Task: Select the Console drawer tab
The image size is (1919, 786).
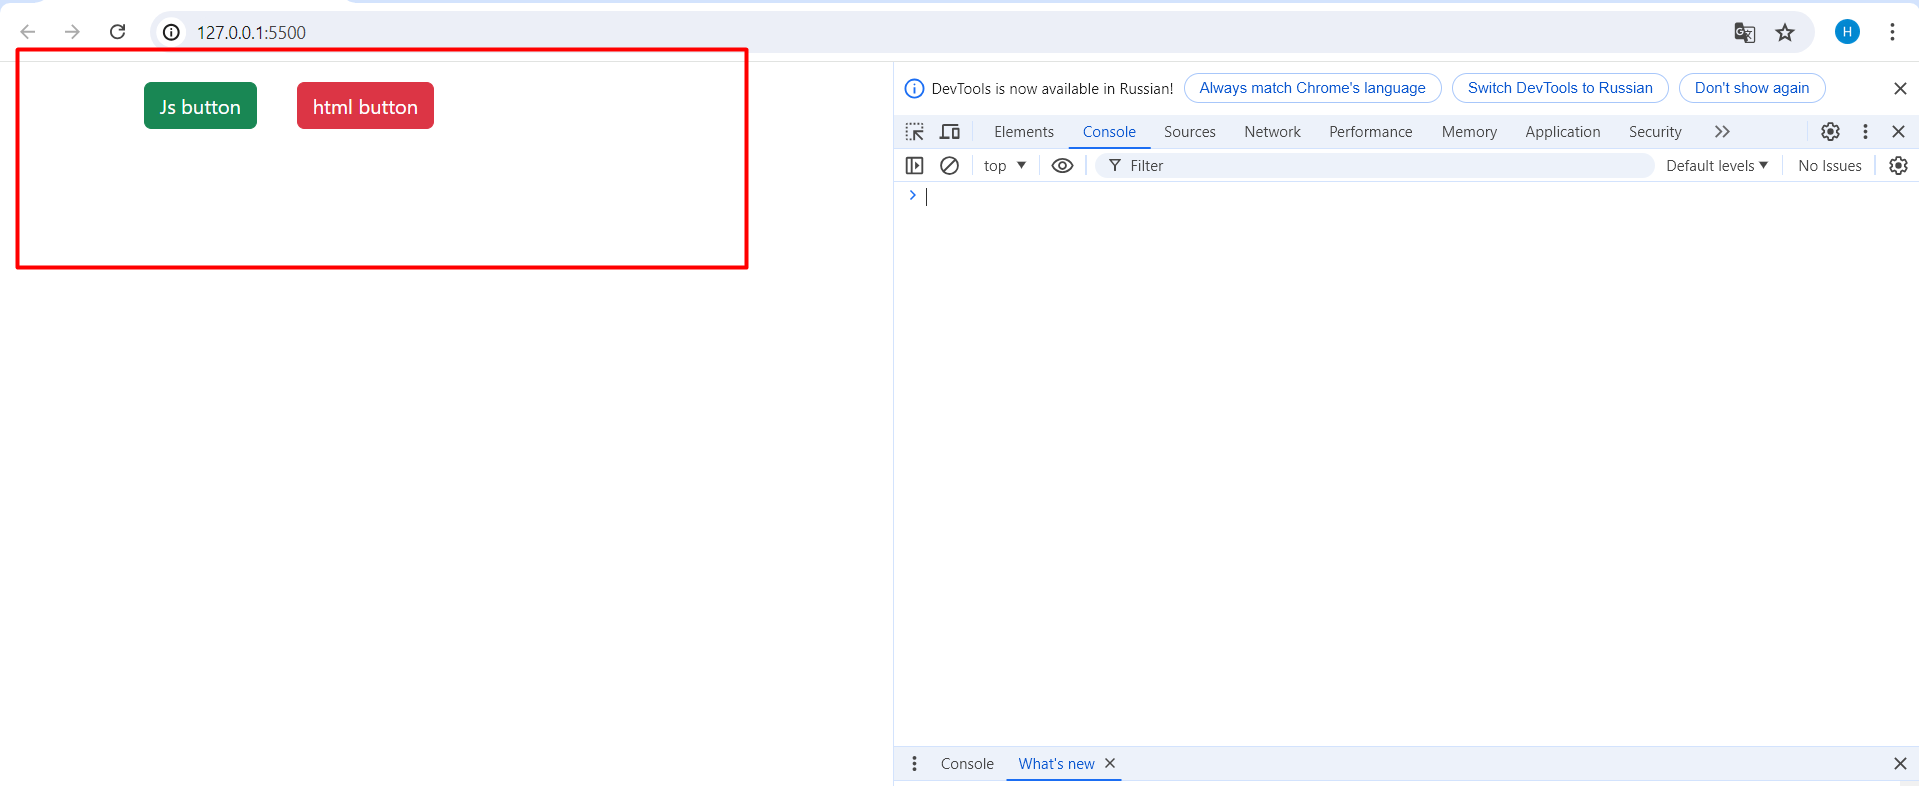Action: coord(967,764)
